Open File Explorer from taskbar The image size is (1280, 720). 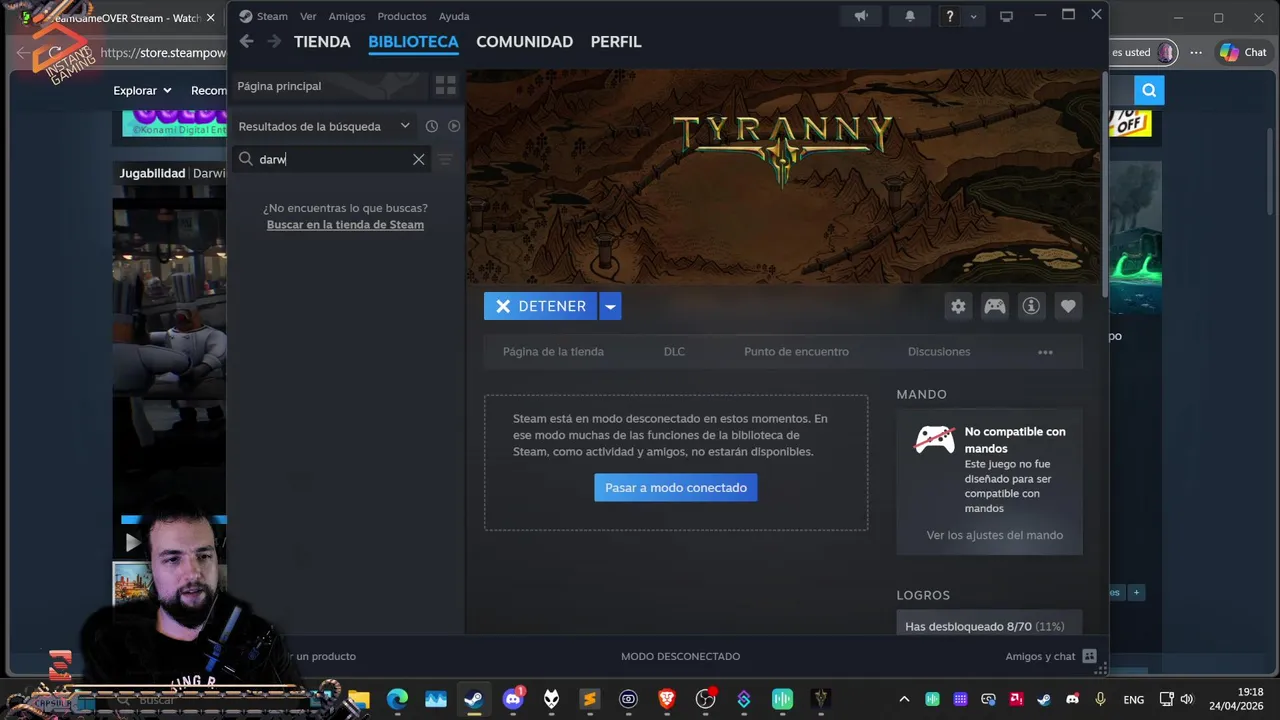click(x=359, y=699)
